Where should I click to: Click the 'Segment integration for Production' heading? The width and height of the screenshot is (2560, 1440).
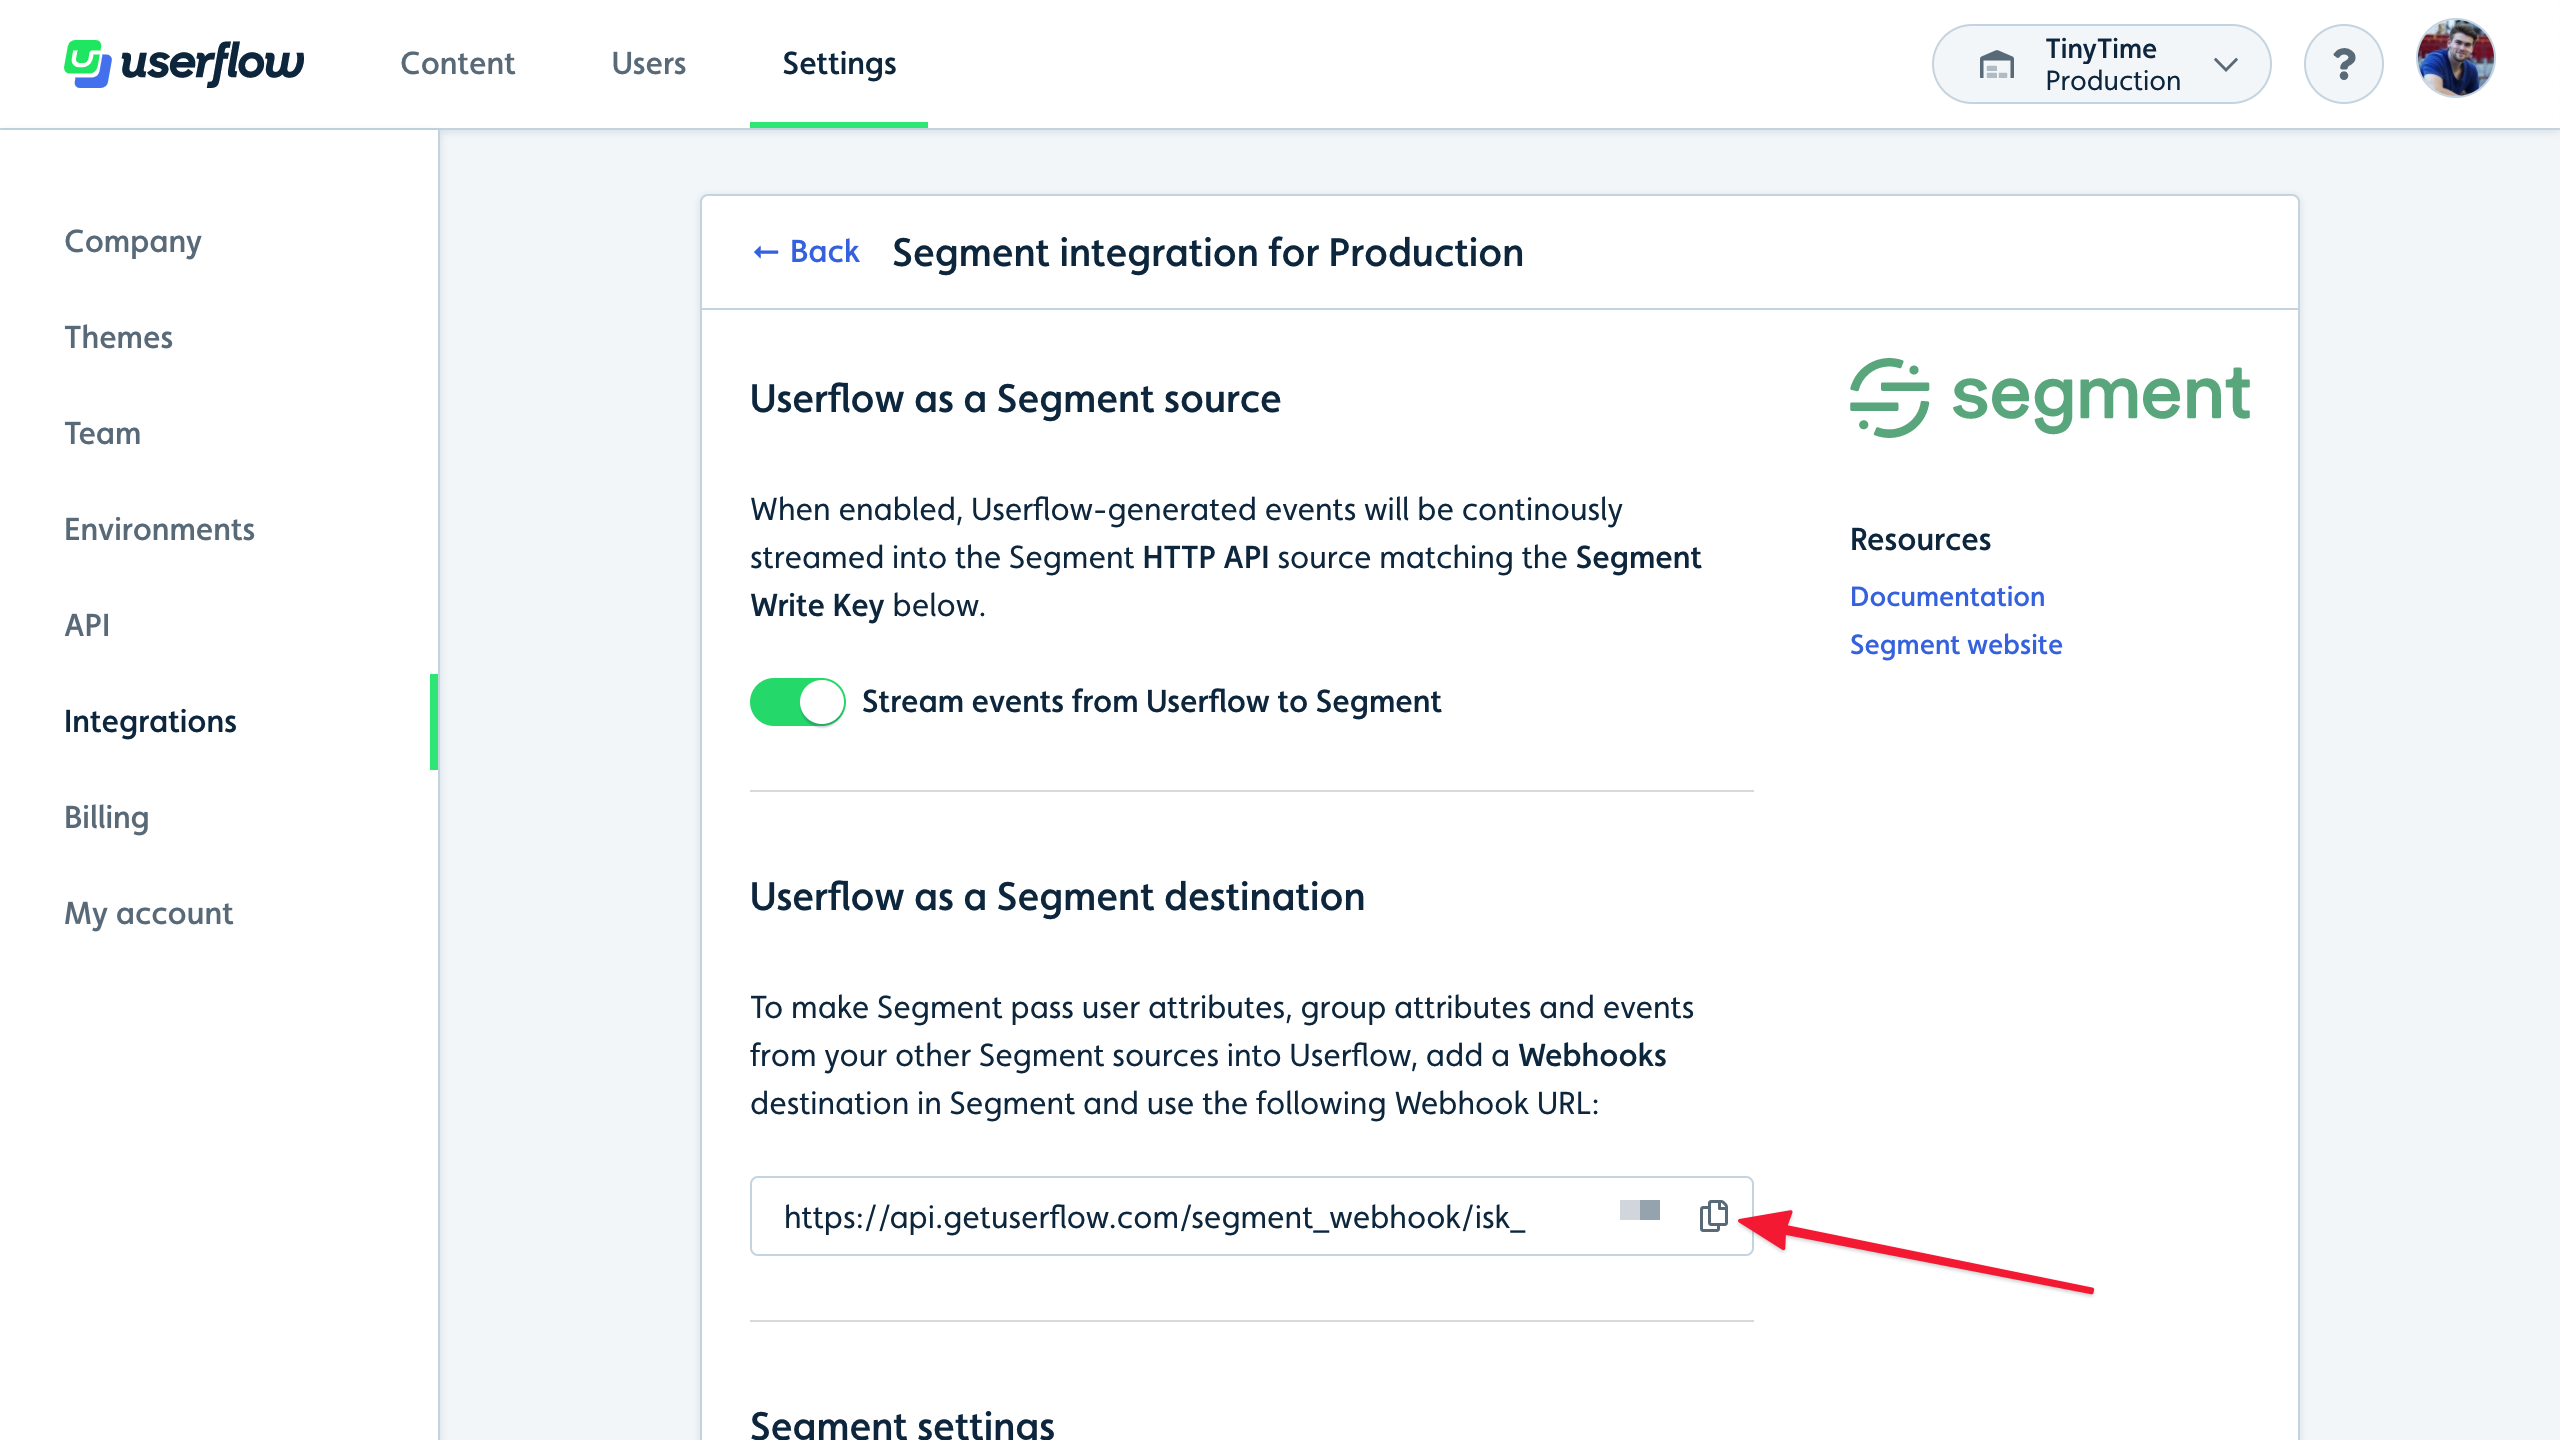point(1207,252)
